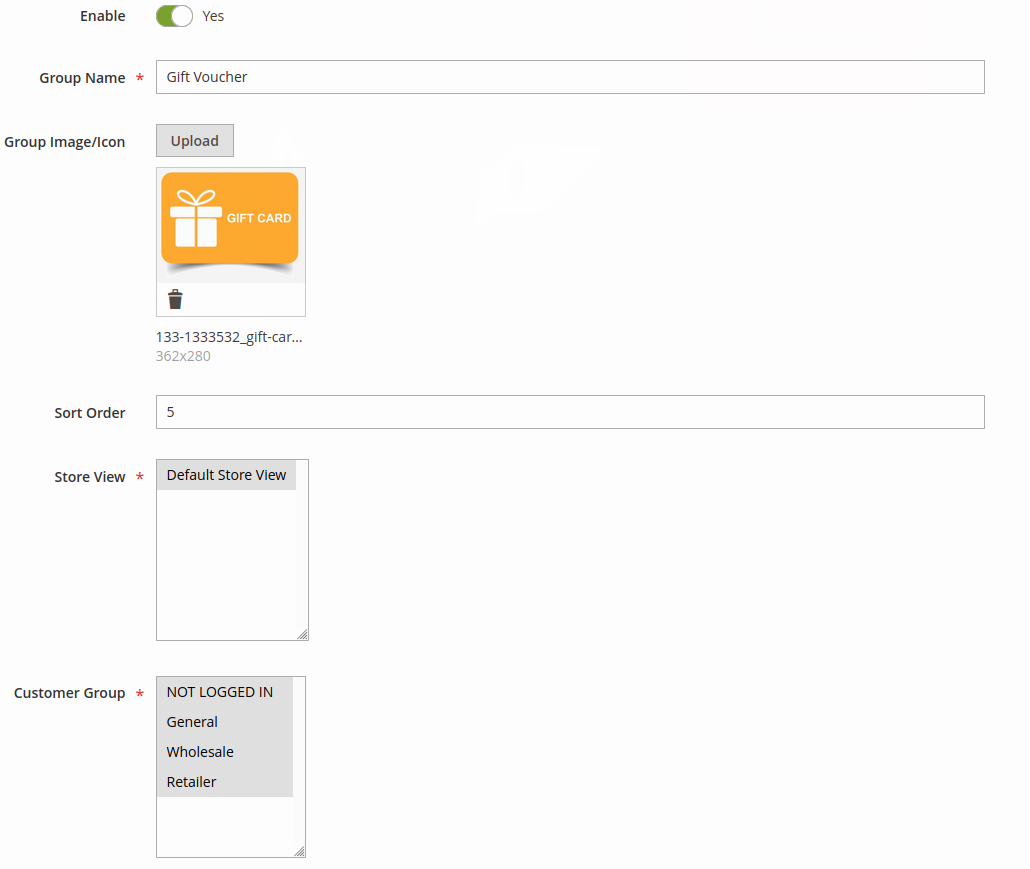Click the Group Name field label
The width and height of the screenshot is (1030, 869).
coord(82,78)
